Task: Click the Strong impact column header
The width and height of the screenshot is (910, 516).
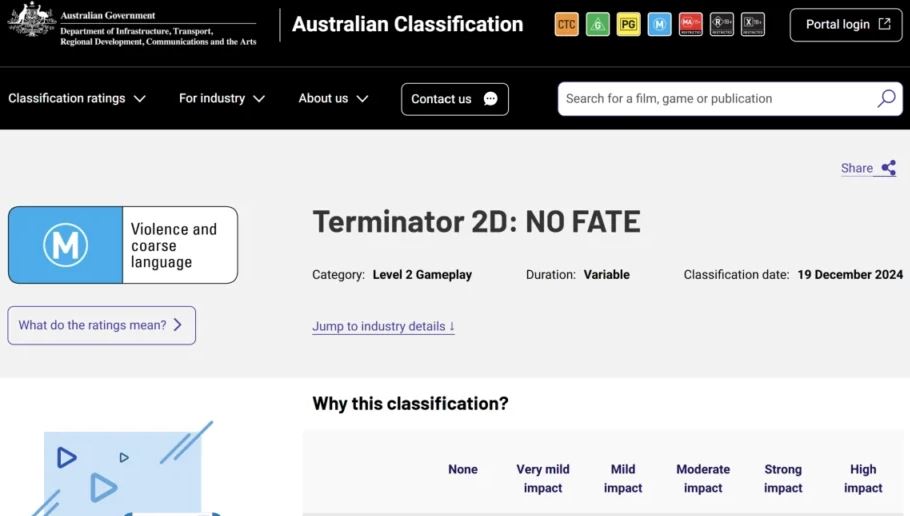Action: point(783,478)
